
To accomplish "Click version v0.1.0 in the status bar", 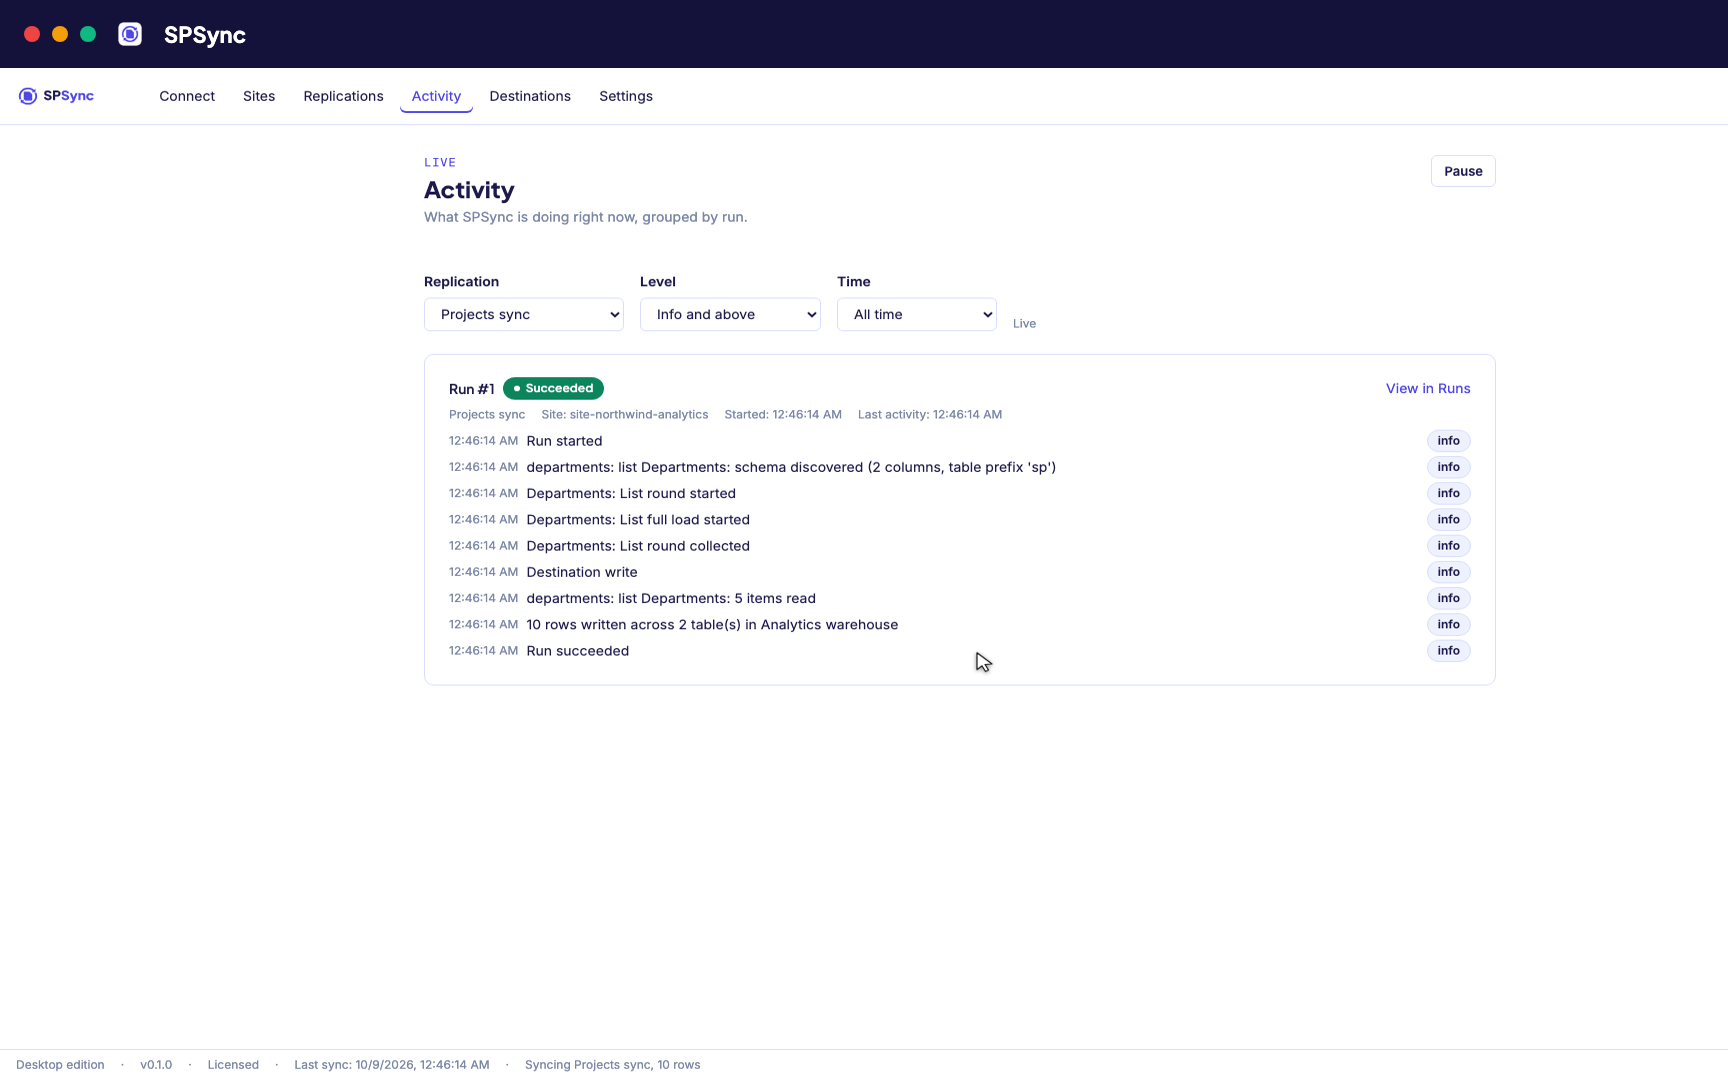I will tap(156, 1065).
